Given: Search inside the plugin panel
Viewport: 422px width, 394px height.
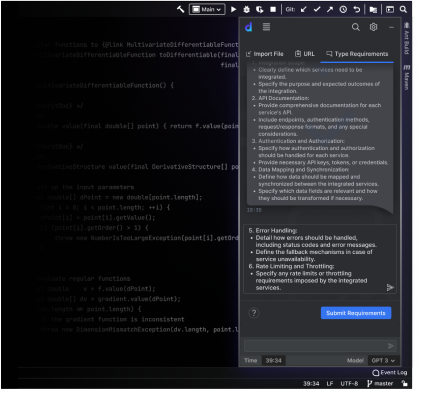Looking at the screenshot, I should [x=356, y=27].
